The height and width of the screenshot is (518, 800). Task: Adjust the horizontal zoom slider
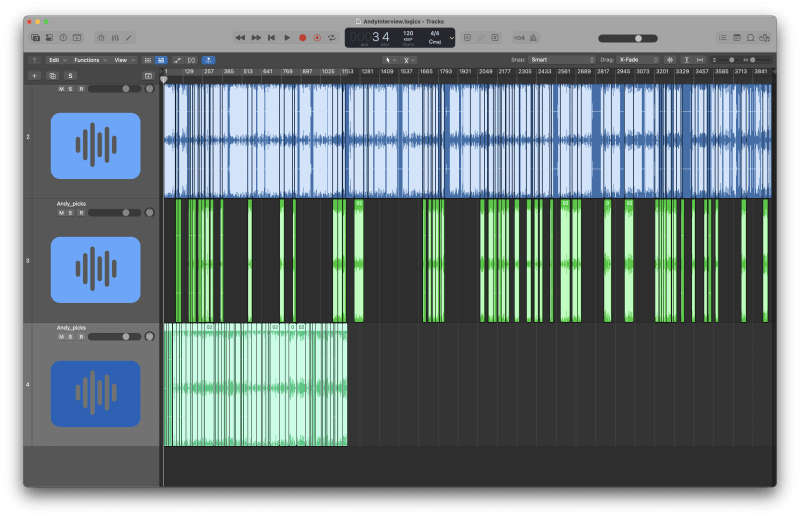coord(758,60)
